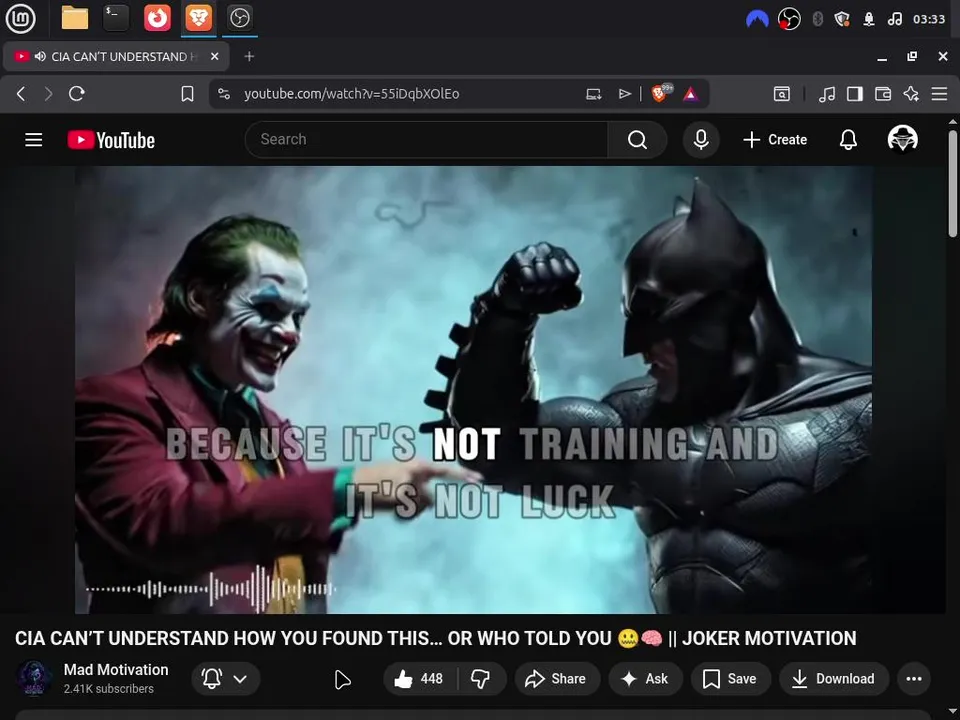This screenshot has width=960, height=720.
Task: Open the Bluetooth tray icon
Action: pos(817,19)
